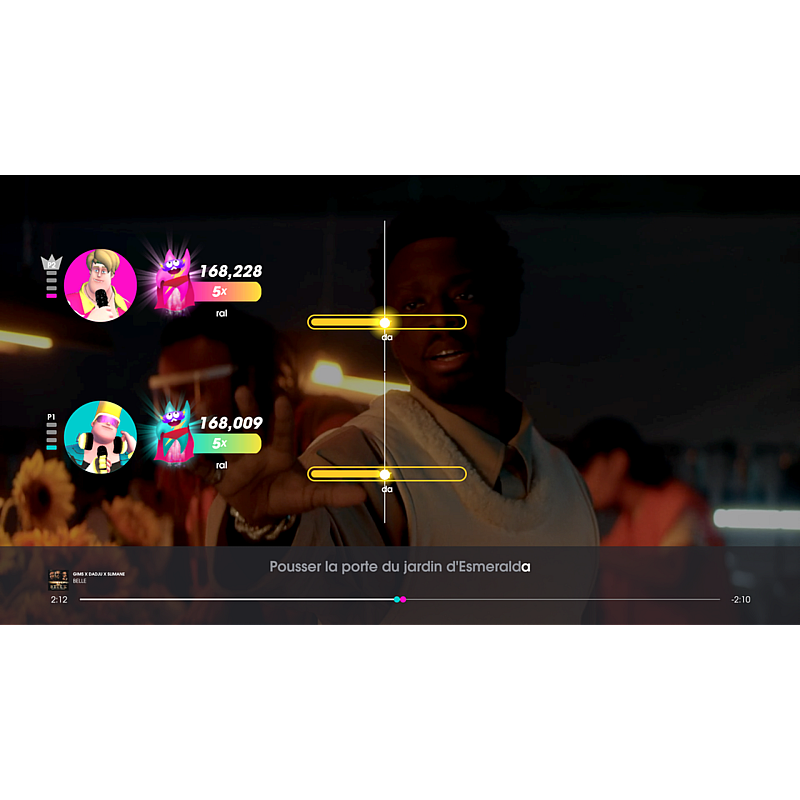The image size is (800, 800).
Task: Click the P1 level meter bars
Action: (51, 437)
